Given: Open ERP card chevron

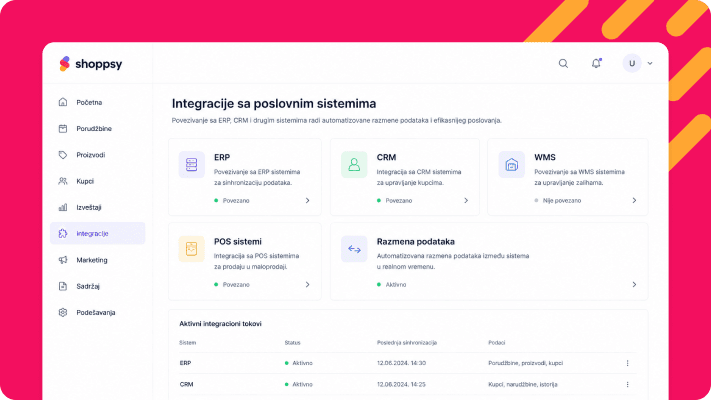Looking at the screenshot, I should coord(307,200).
